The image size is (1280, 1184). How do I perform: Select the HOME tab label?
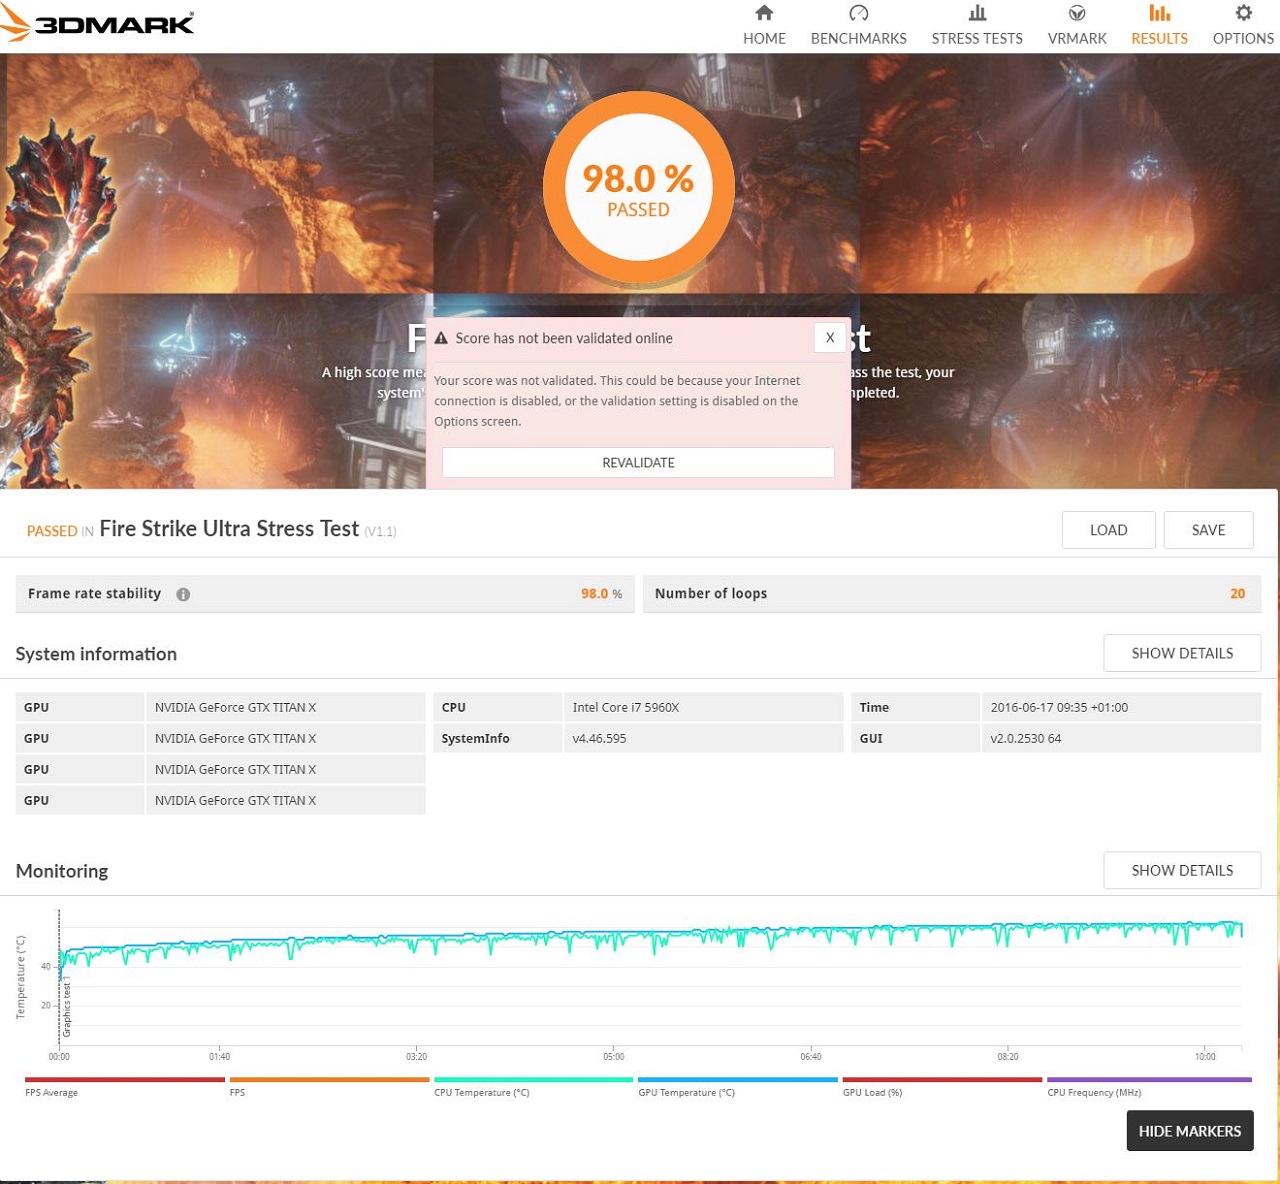pyautogui.click(x=764, y=38)
